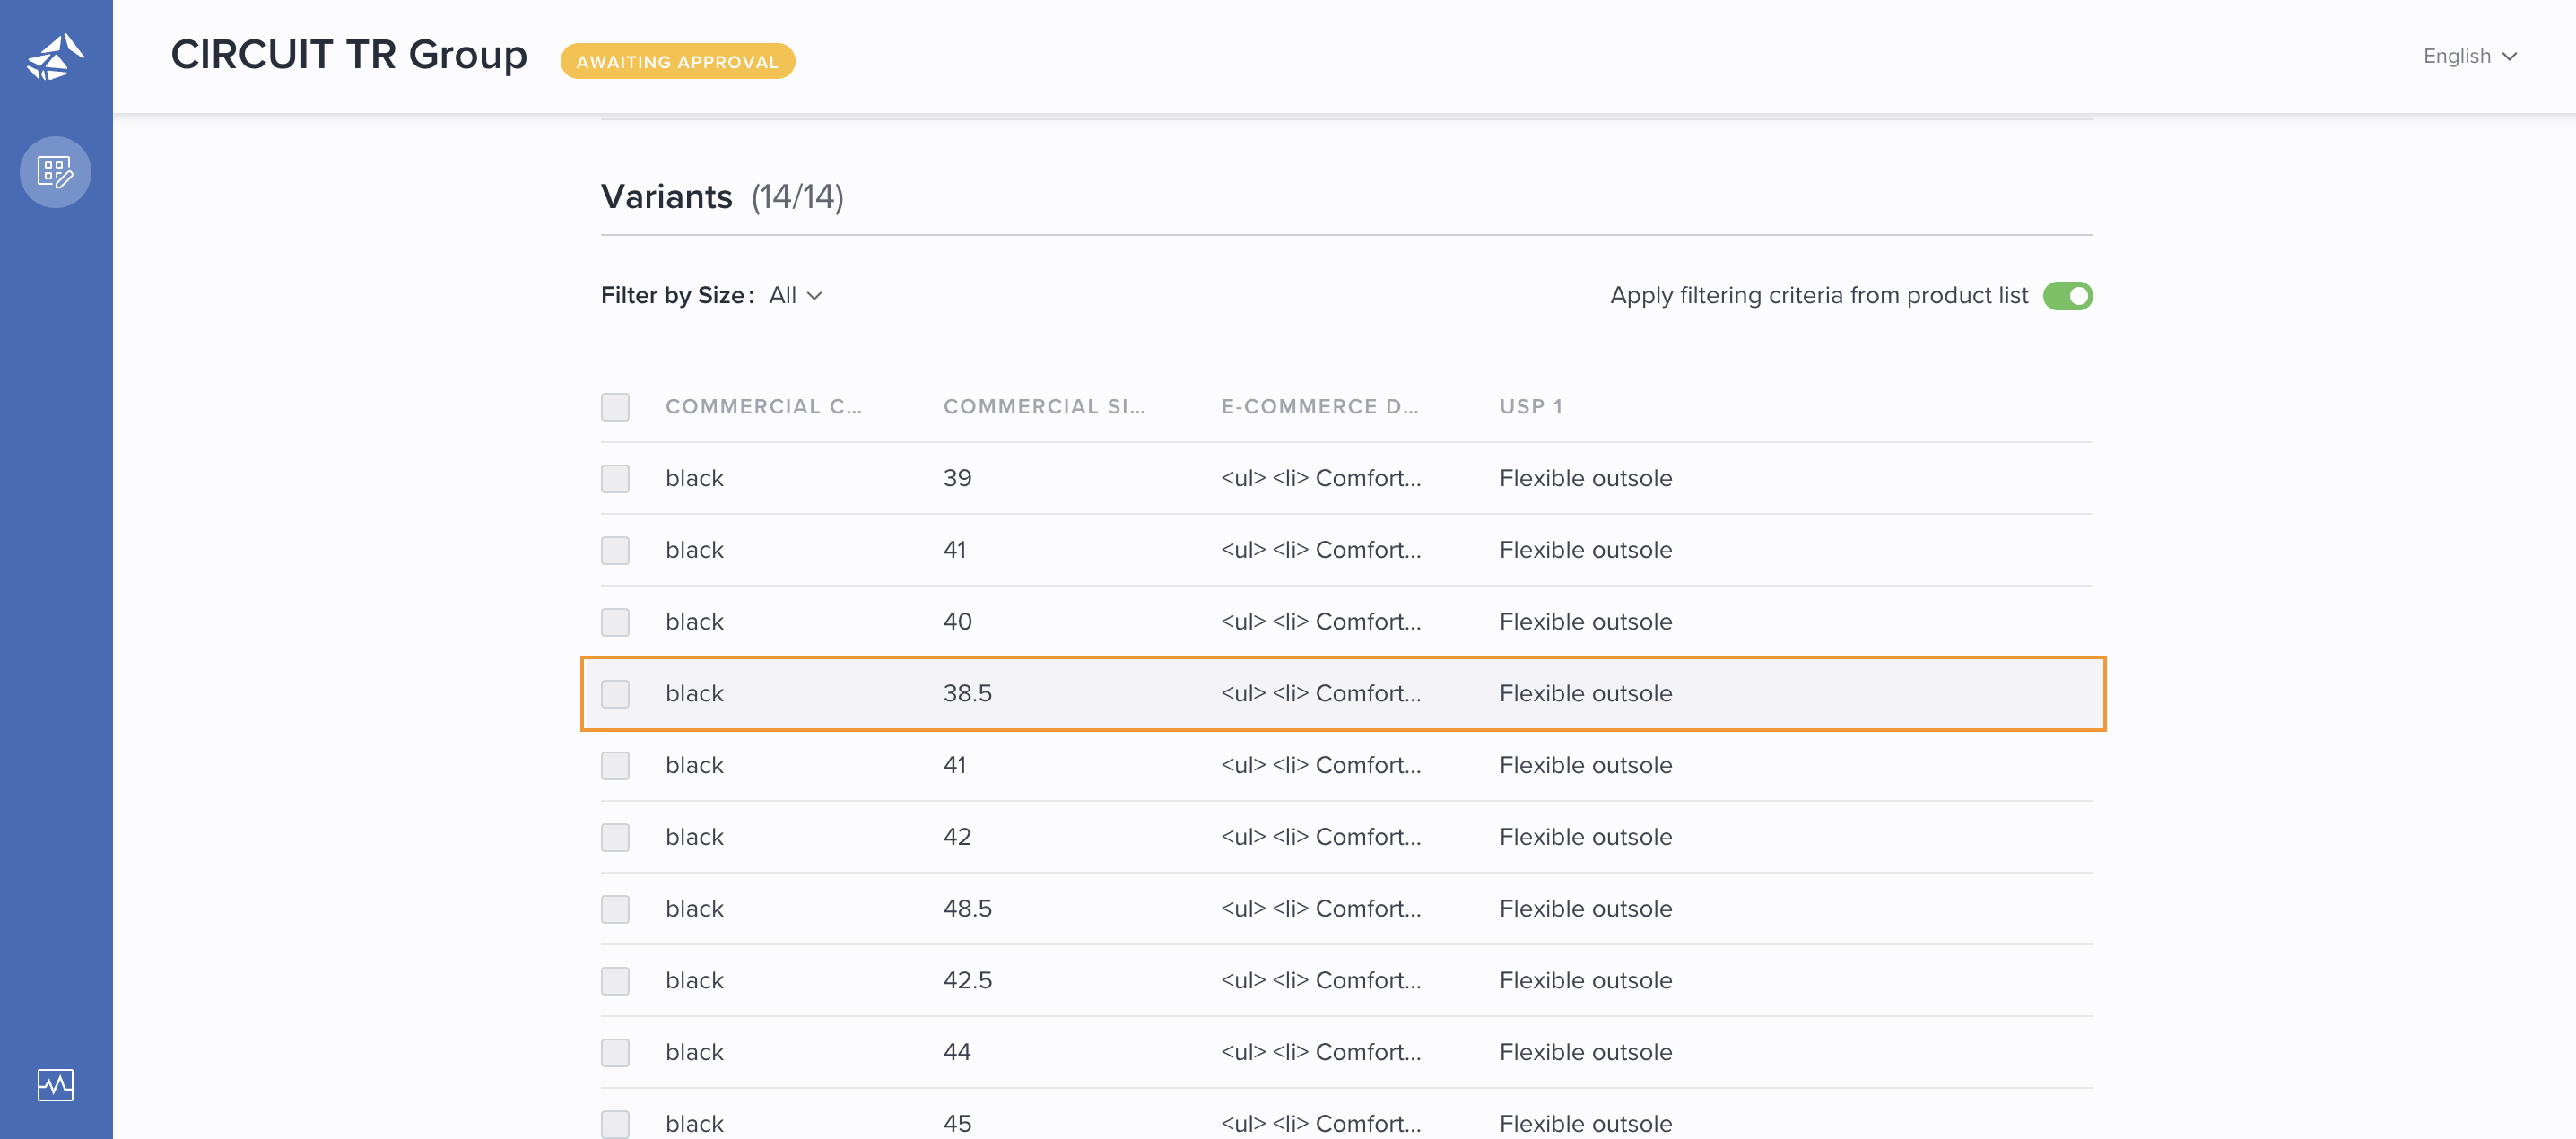Select checkbox on the 42.5 size row
This screenshot has height=1139, width=2576.
[x=615, y=981]
